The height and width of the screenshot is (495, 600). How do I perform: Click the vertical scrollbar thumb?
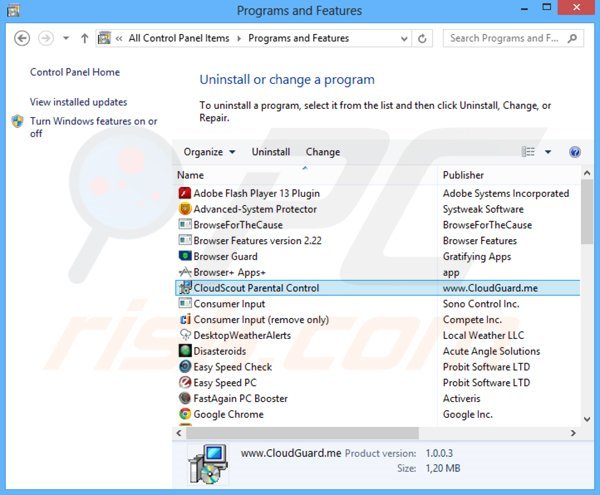coord(587,212)
